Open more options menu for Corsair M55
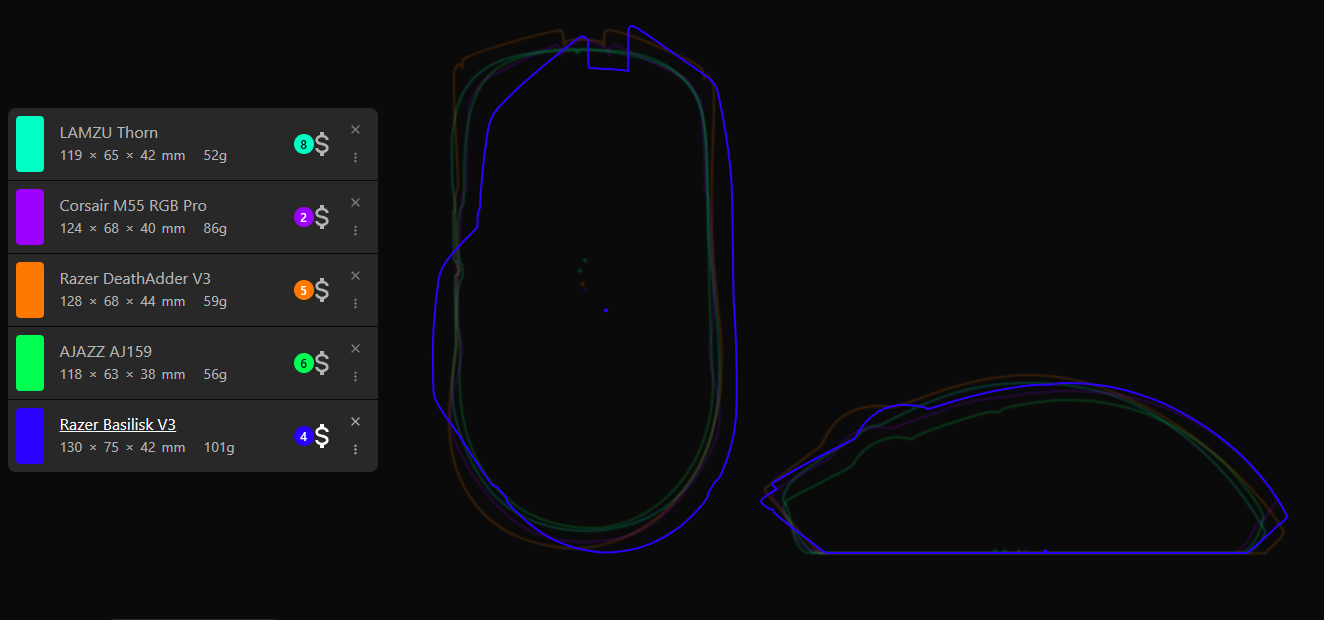The width and height of the screenshot is (1324, 620). pos(355,230)
